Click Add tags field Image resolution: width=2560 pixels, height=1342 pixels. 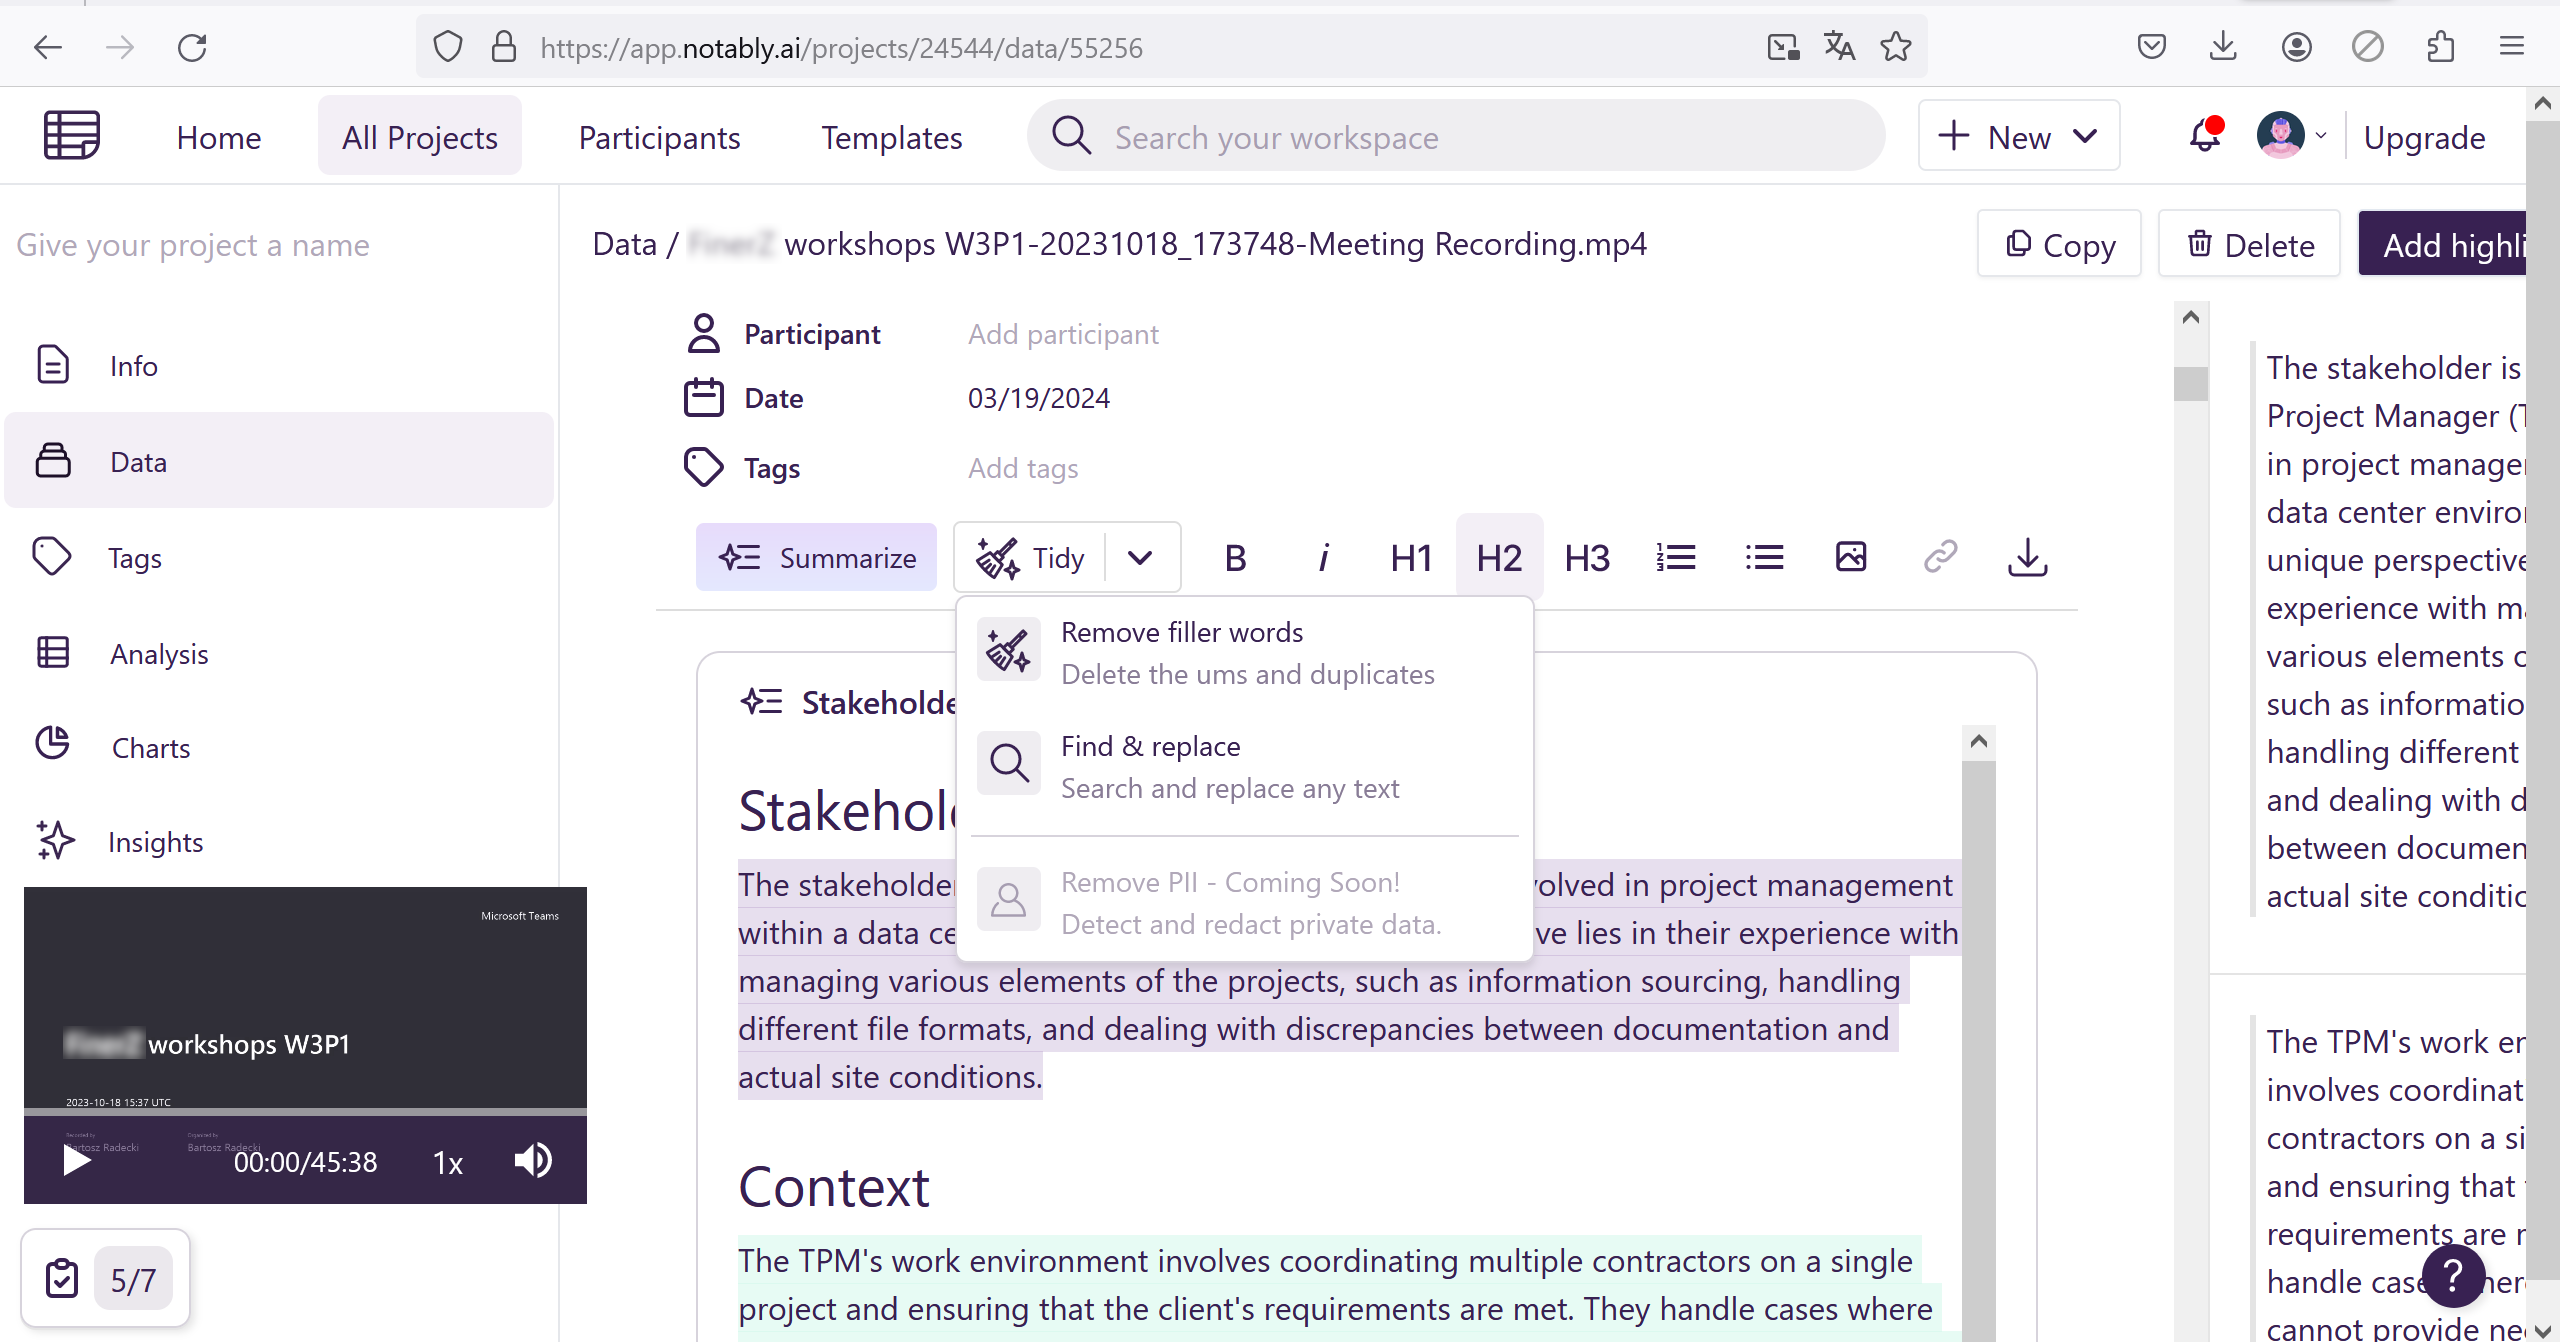[x=1023, y=468]
